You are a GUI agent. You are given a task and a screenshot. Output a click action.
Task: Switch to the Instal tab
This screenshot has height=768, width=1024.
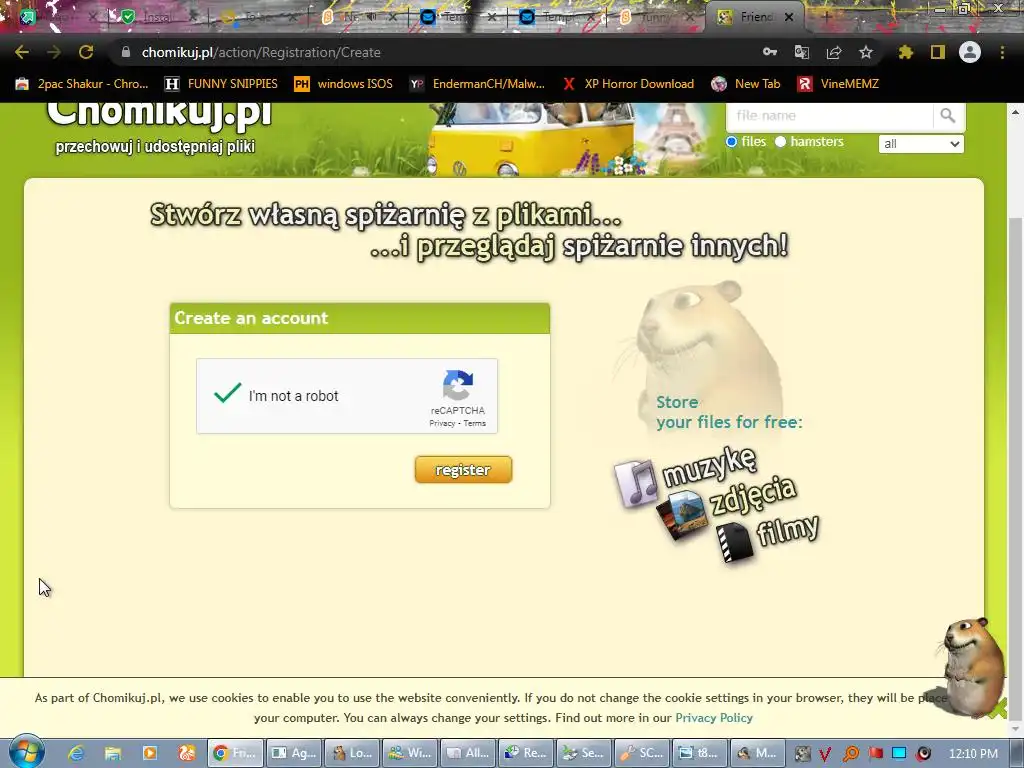click(158, 18)
